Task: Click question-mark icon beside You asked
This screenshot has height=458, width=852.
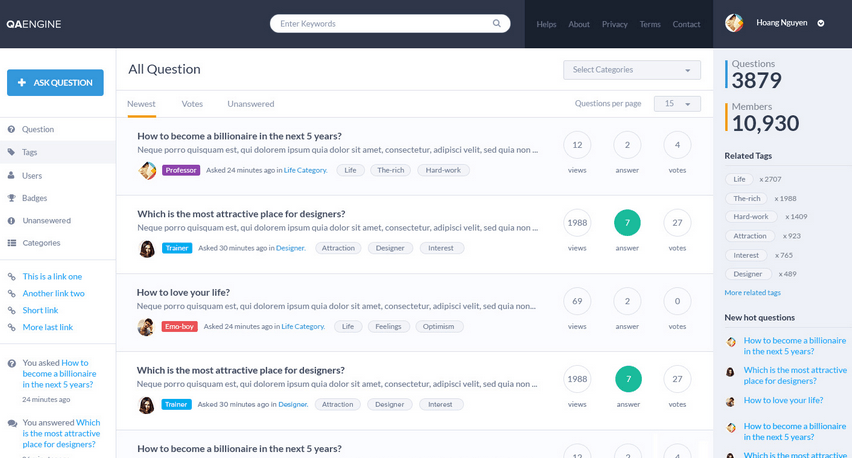Action: (11, 363)
